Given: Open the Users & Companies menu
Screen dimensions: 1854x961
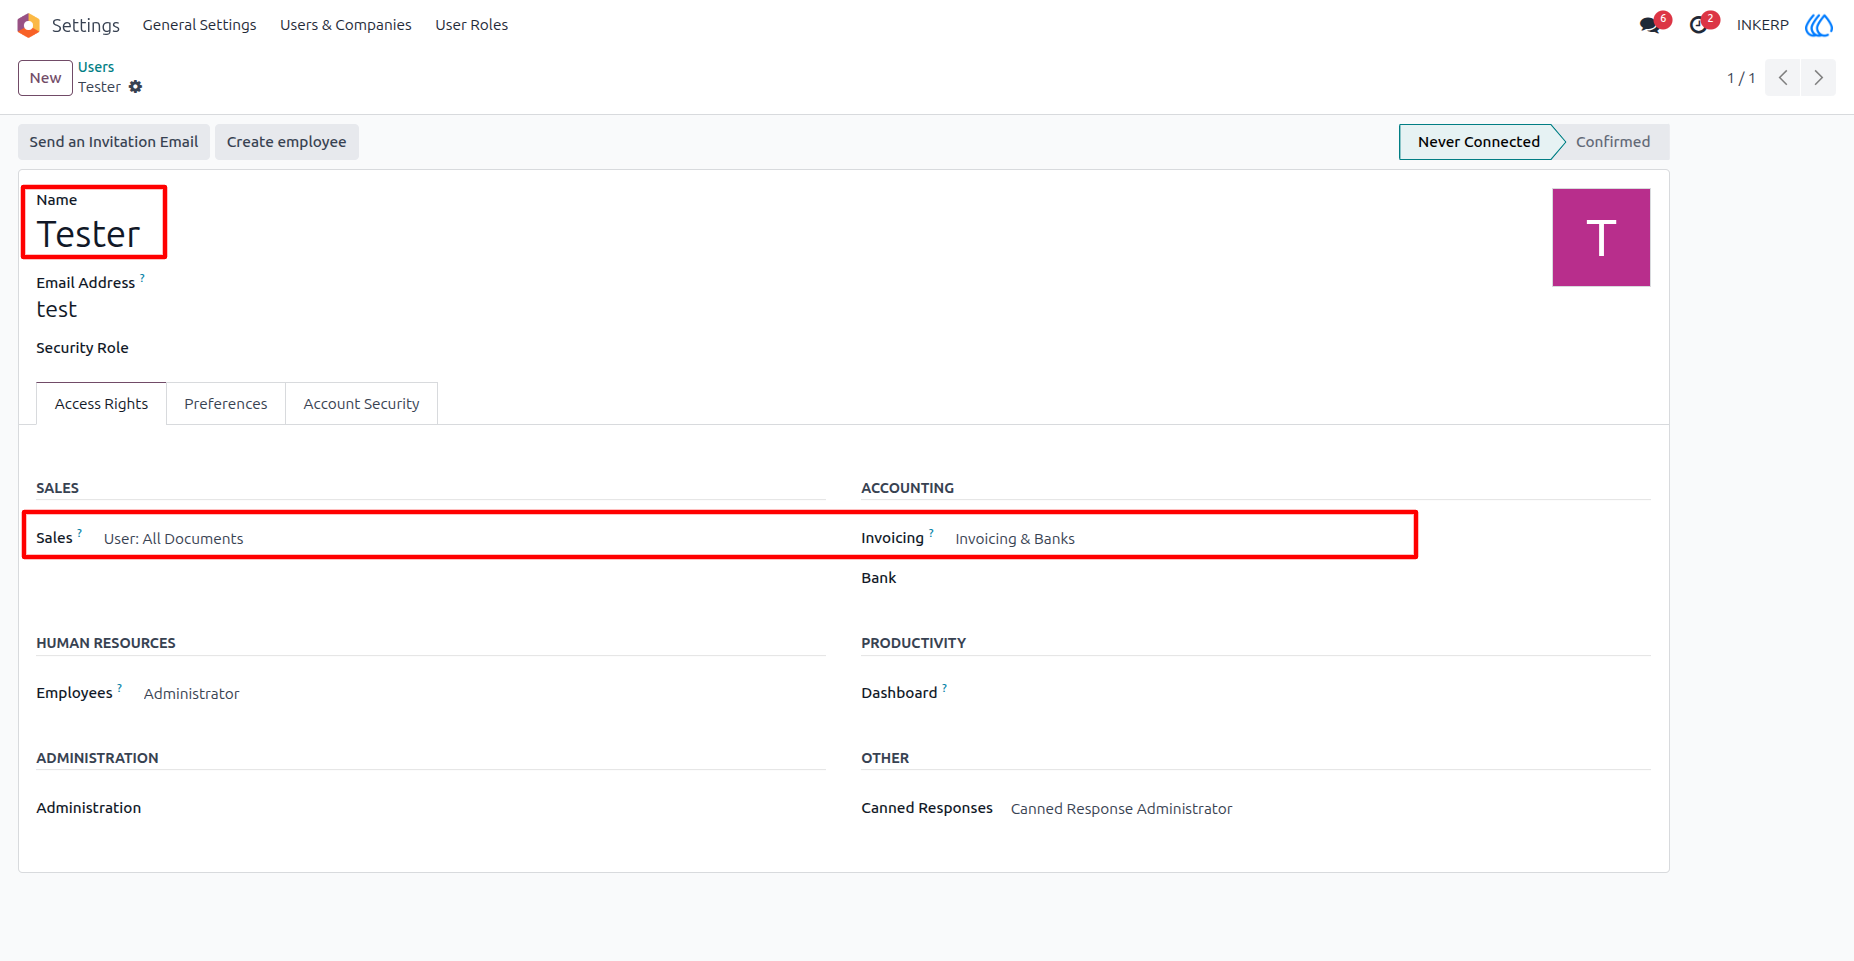Looking at the screenshot, I should [346, 25].
